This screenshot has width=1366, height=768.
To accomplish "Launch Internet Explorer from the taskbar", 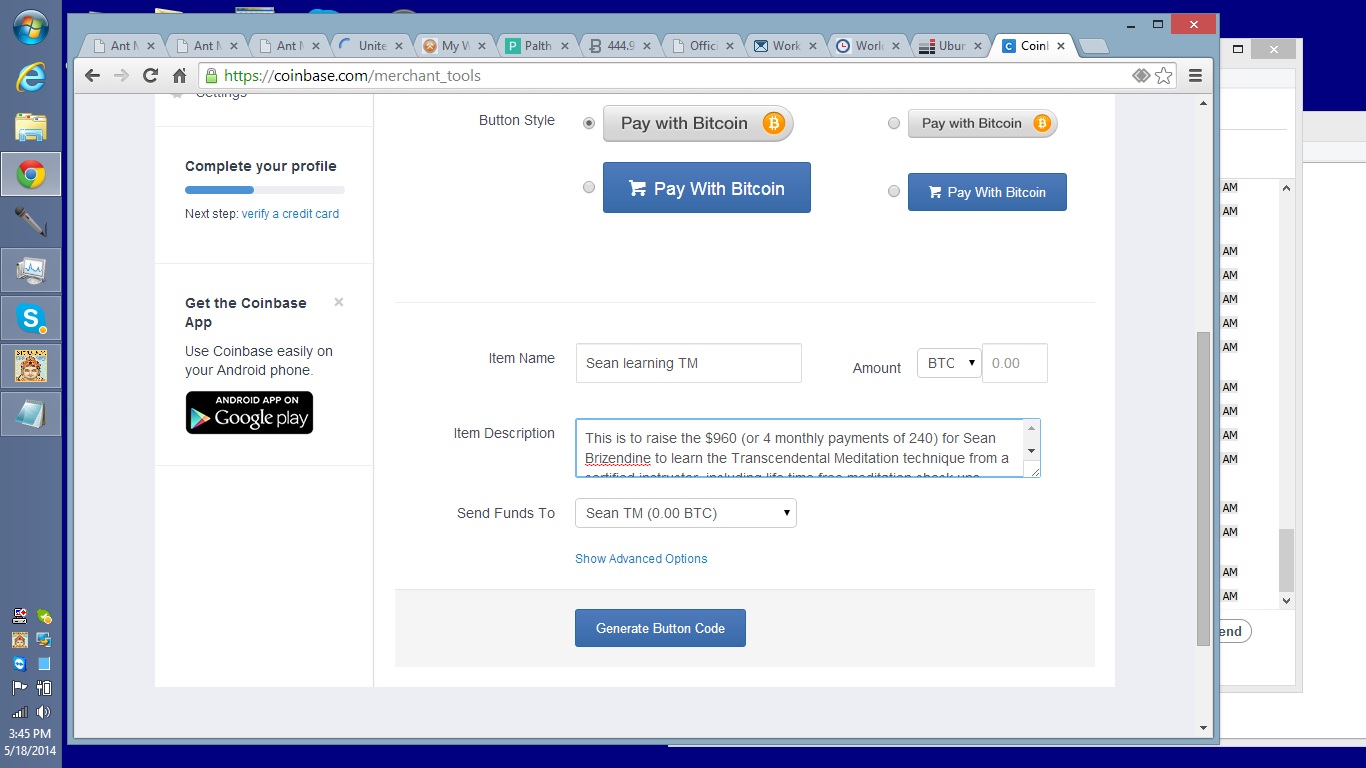I will (x=31, y=77).
